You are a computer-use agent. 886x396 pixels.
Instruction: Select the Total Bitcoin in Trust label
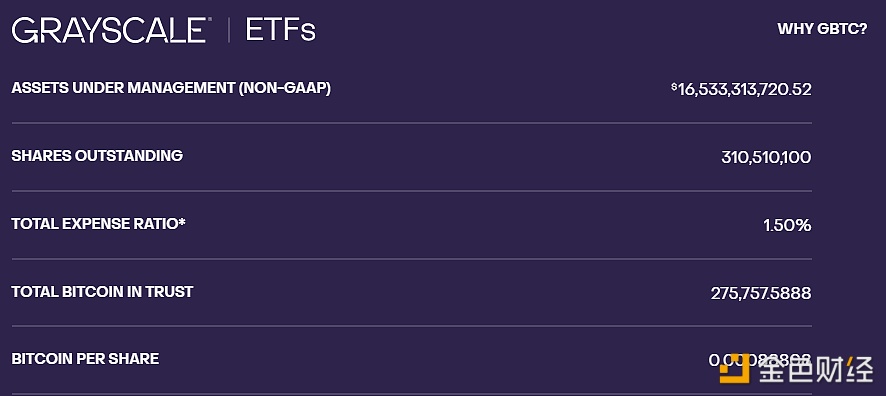coord(102,291)
